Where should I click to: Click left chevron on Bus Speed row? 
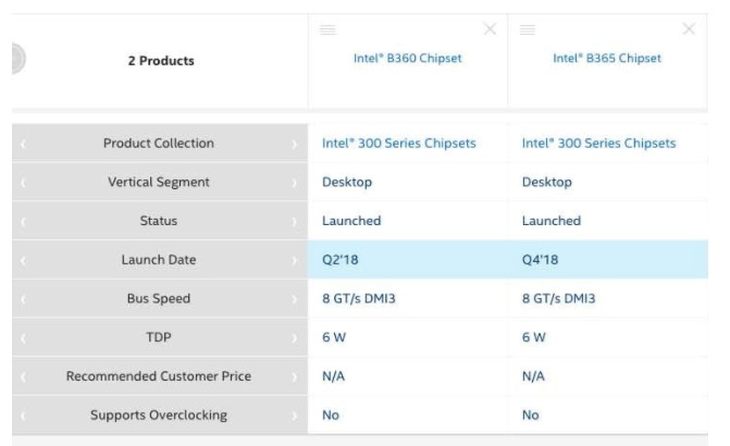[23, 299]
